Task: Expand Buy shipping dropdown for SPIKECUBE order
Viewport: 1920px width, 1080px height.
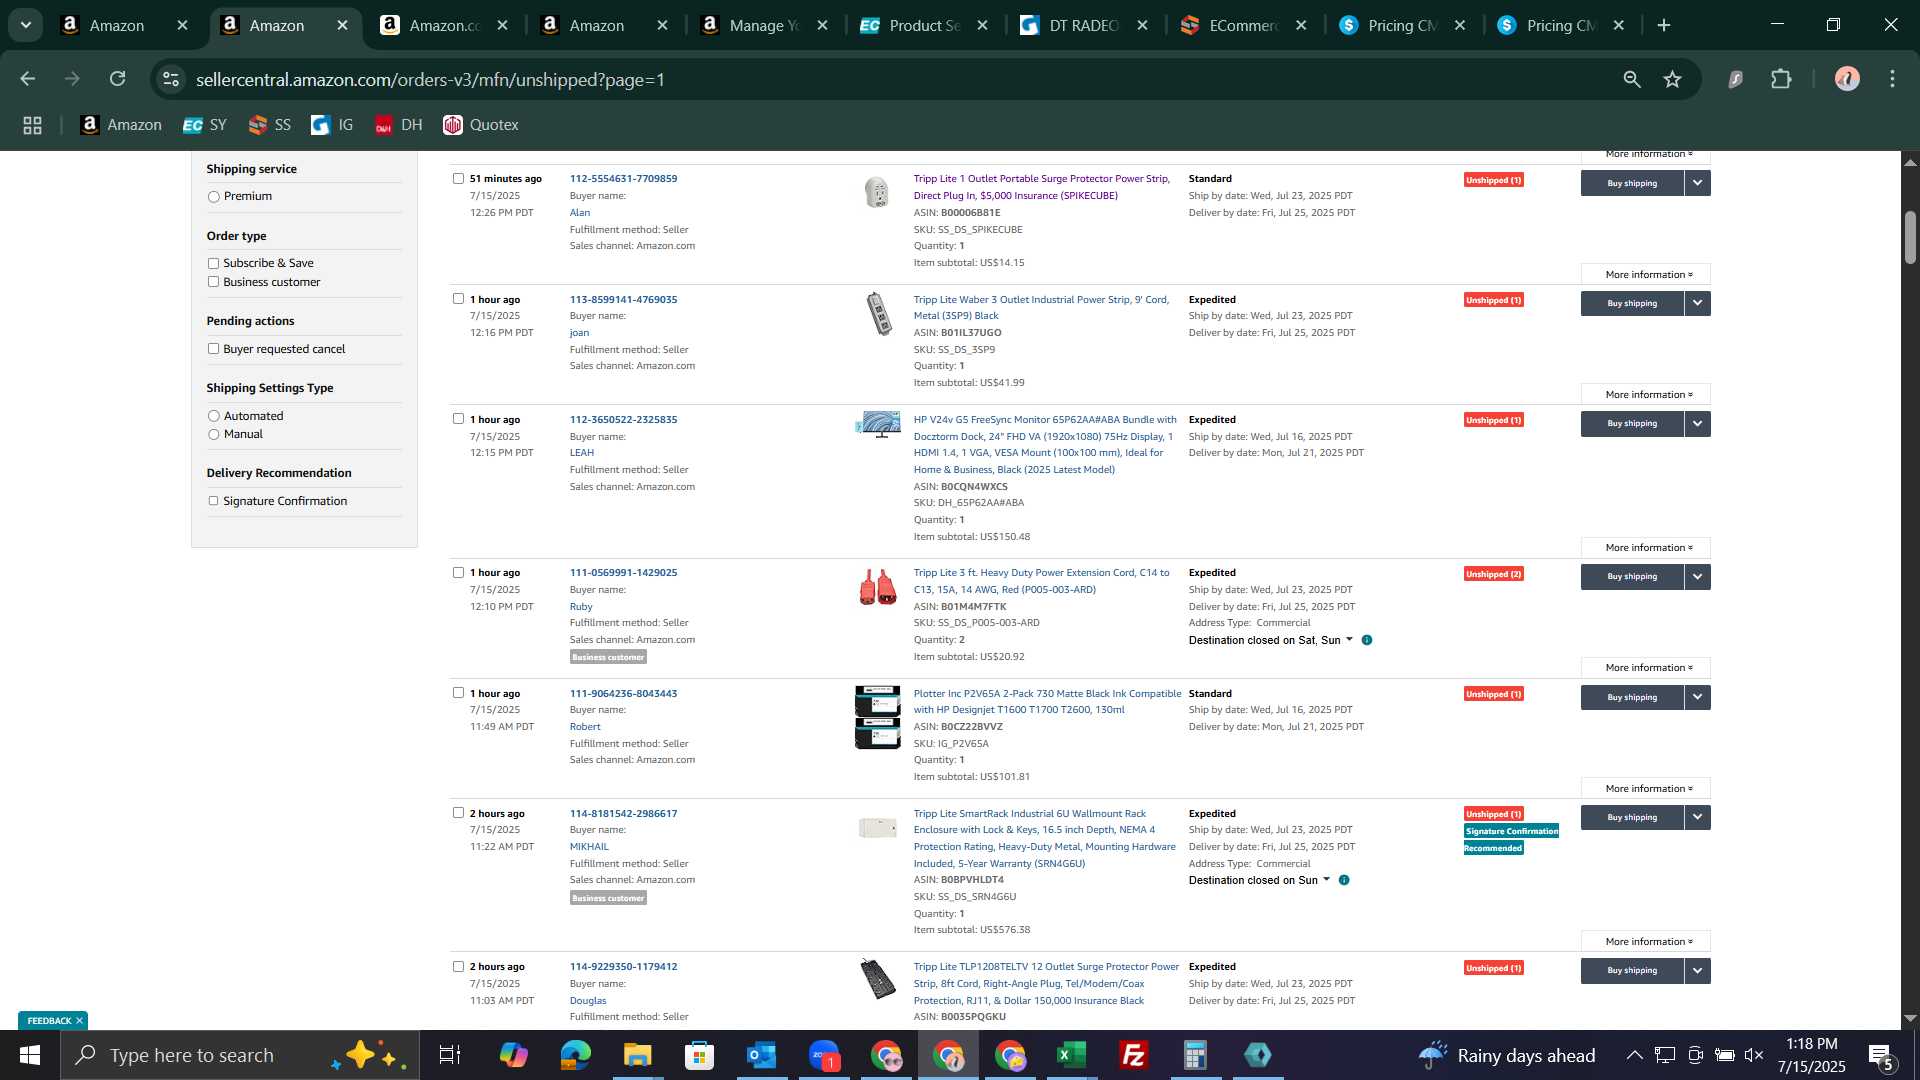Action: (1698, 183)
